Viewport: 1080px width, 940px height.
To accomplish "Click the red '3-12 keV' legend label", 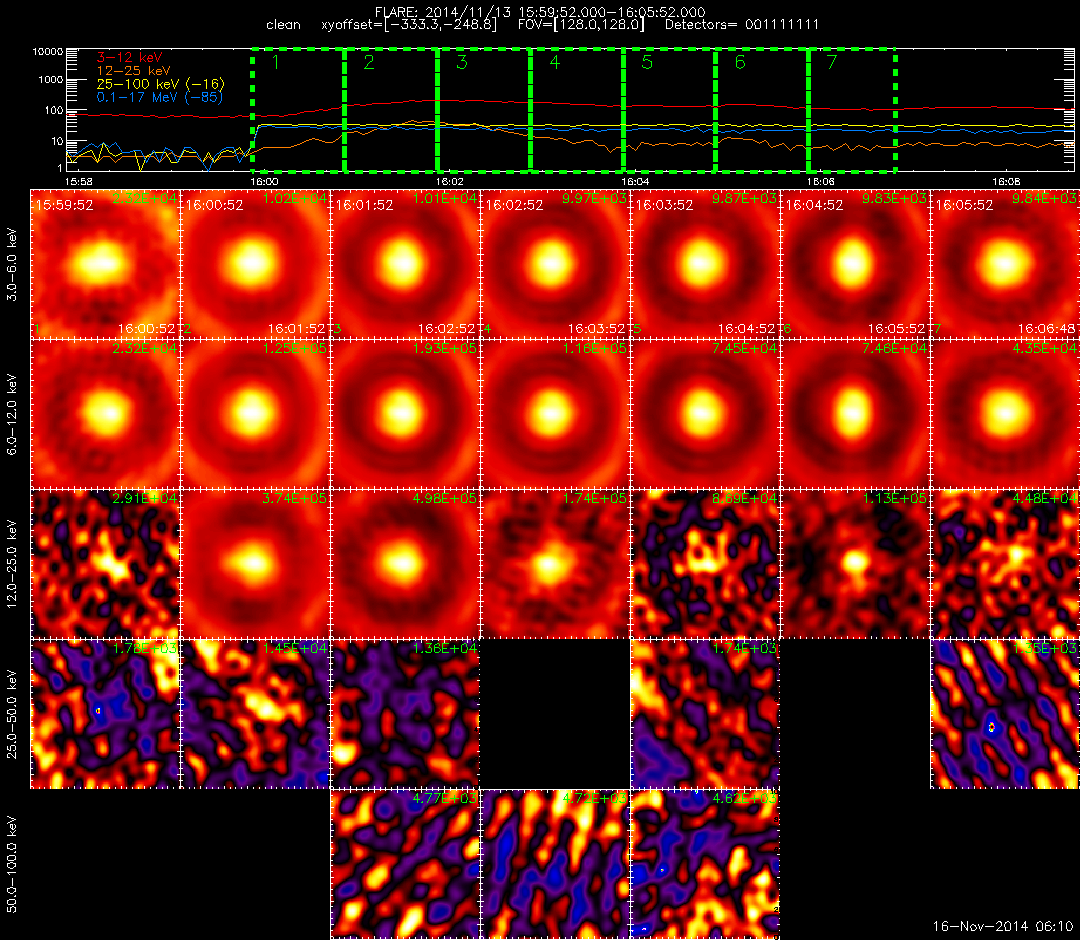I will (129, 57).
